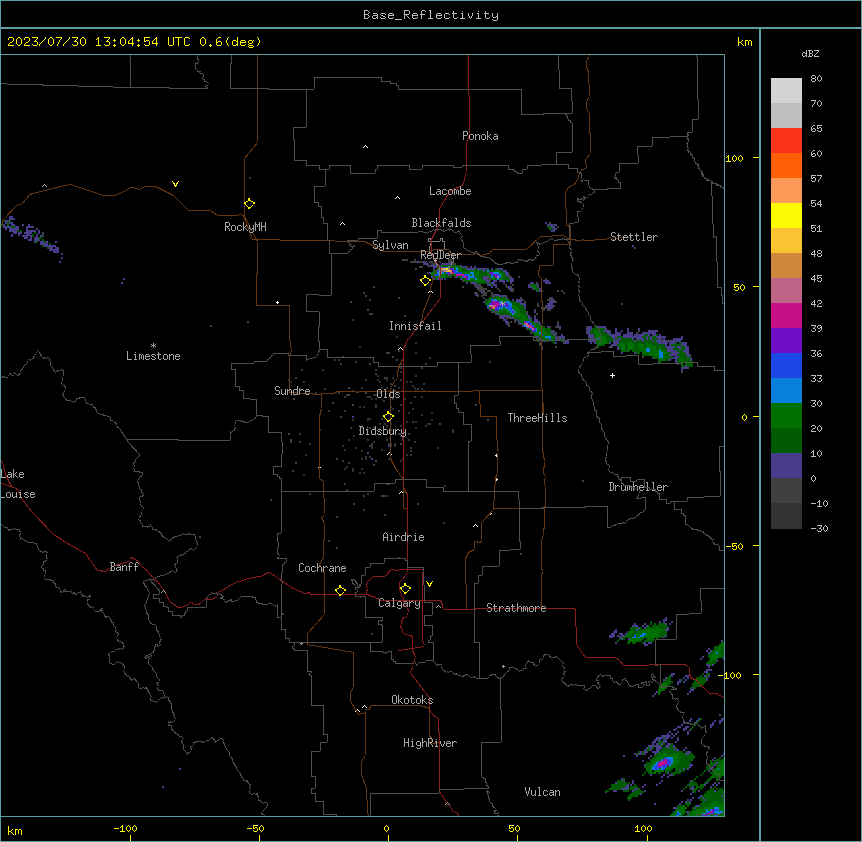Select the green 20-30 dBZ legend swatch

786,416
